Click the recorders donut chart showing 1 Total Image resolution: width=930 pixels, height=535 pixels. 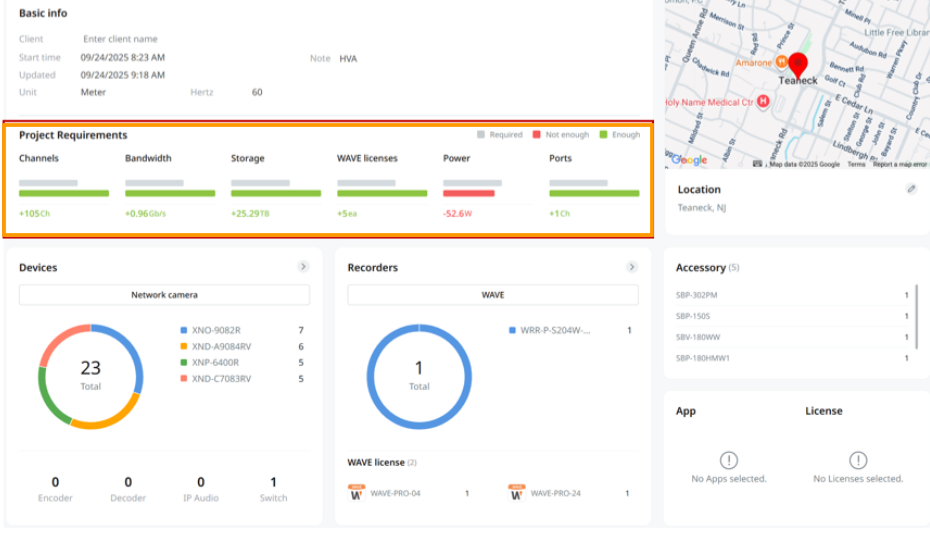pyautogui.click(x=419, y=376)
